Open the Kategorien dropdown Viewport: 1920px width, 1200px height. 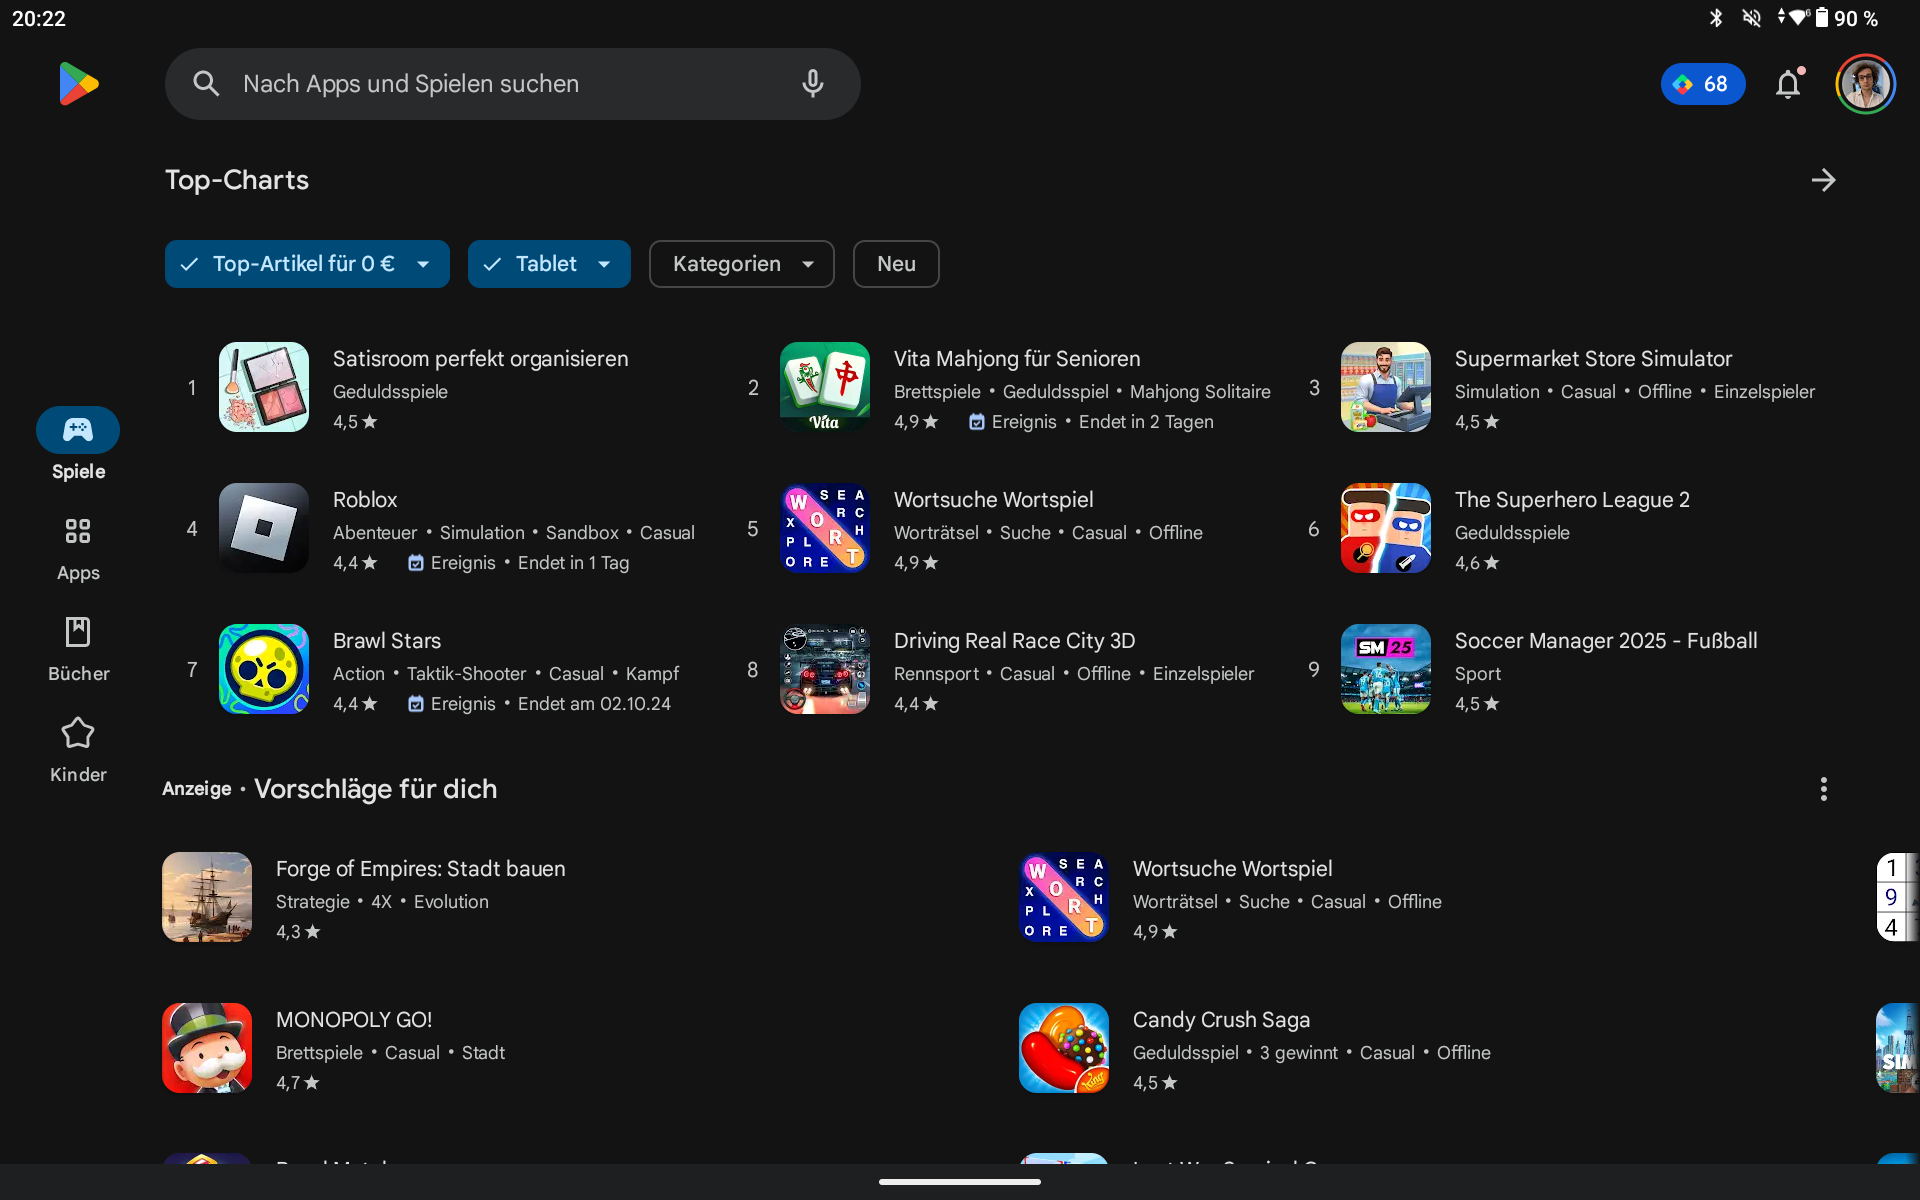coord(742,264)
